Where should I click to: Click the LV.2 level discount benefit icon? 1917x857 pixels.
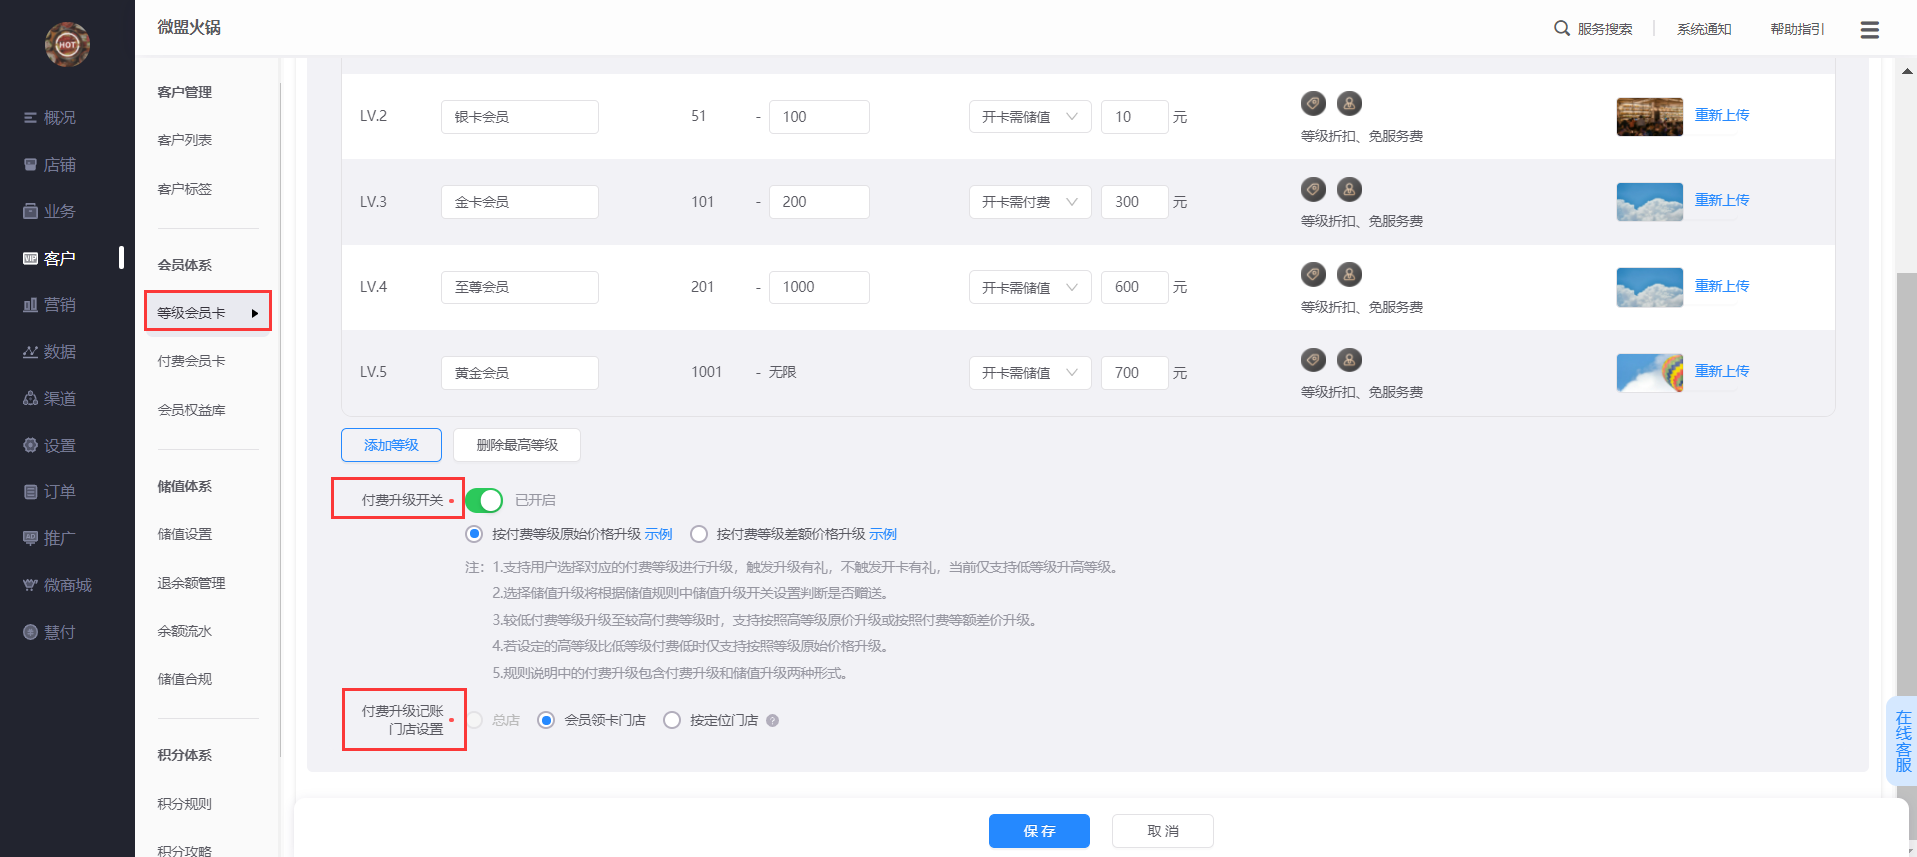click(1313, 103)
